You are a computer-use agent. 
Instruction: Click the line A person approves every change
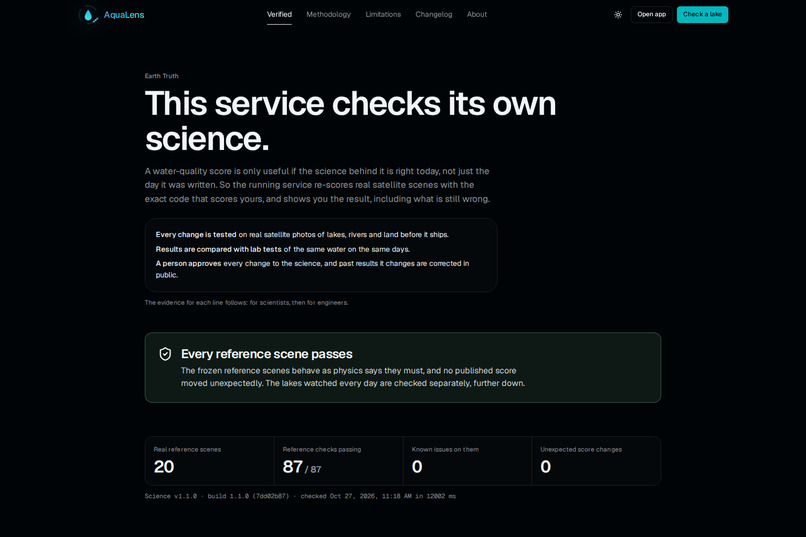(x=313, y=269)
